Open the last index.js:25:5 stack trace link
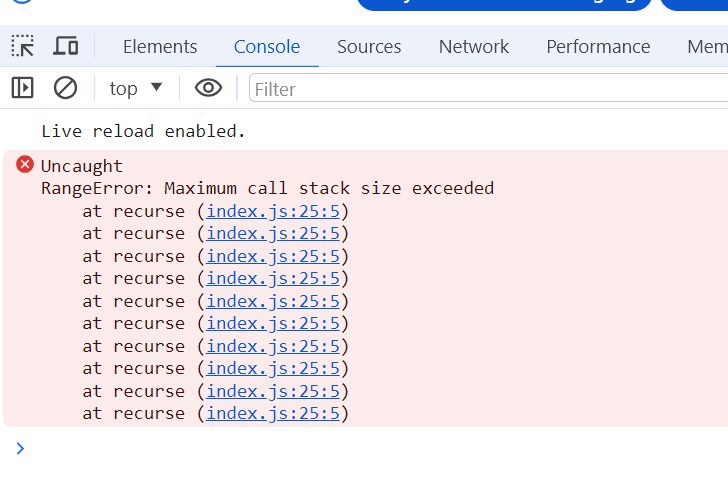The image size is (728, 500). point(274,413)
